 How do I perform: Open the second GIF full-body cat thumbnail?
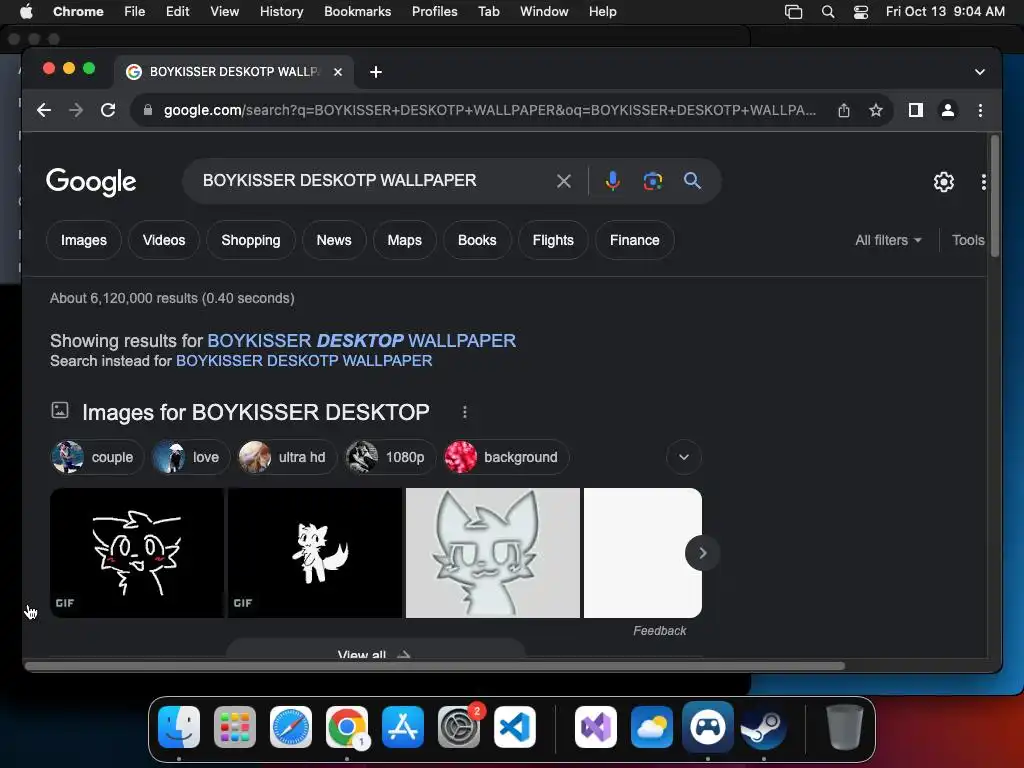point(315,553)
